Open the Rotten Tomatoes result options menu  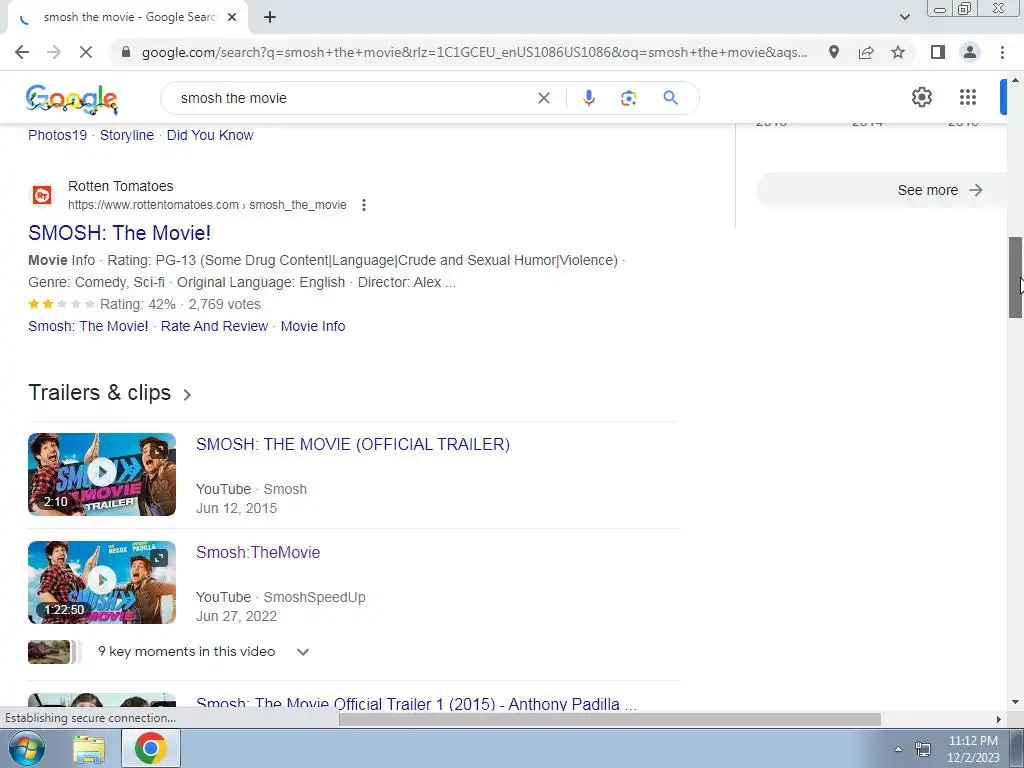tap(364, 205)
